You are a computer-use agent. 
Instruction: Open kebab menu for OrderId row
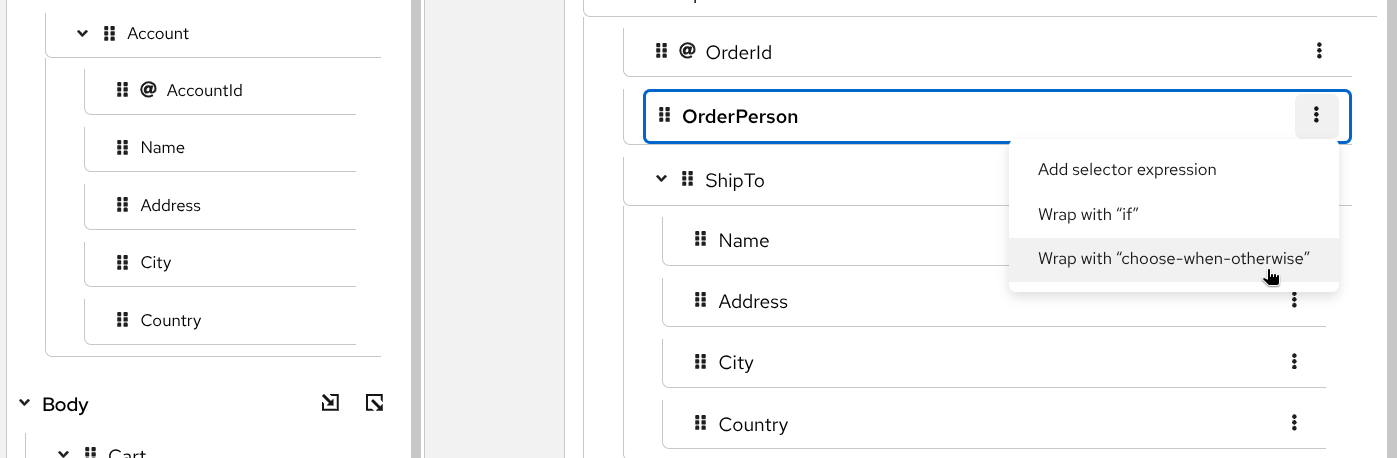point(1319,51)
